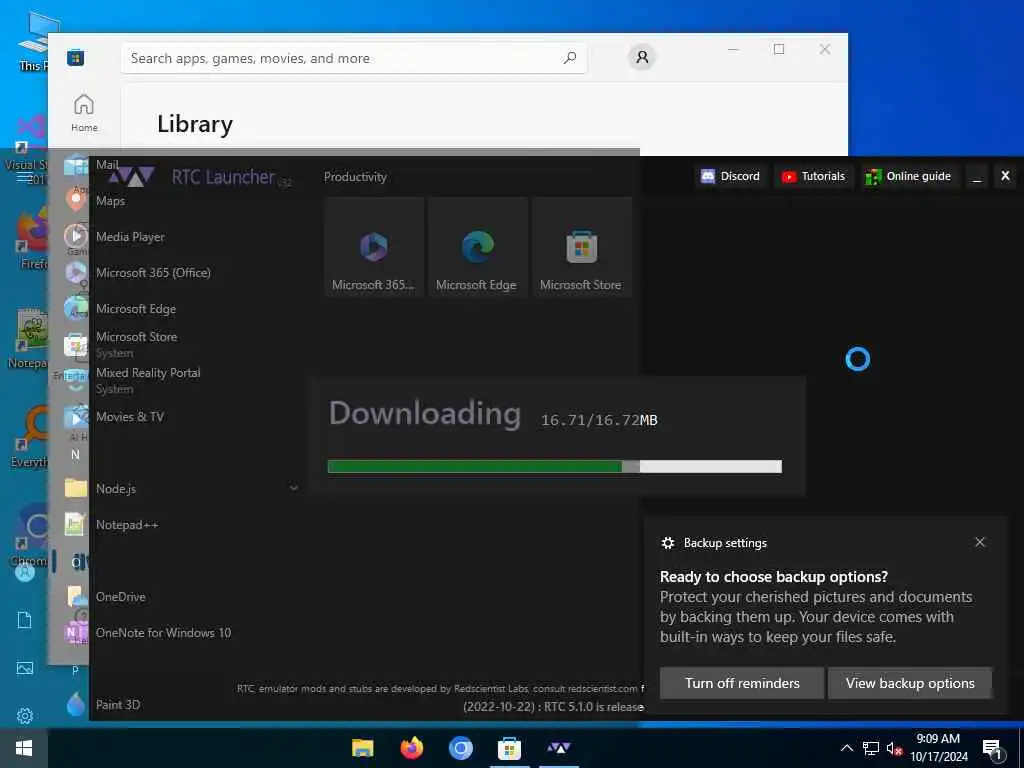Click Downloading status text
Screen dimensions: 1024x768
(424, 414)
